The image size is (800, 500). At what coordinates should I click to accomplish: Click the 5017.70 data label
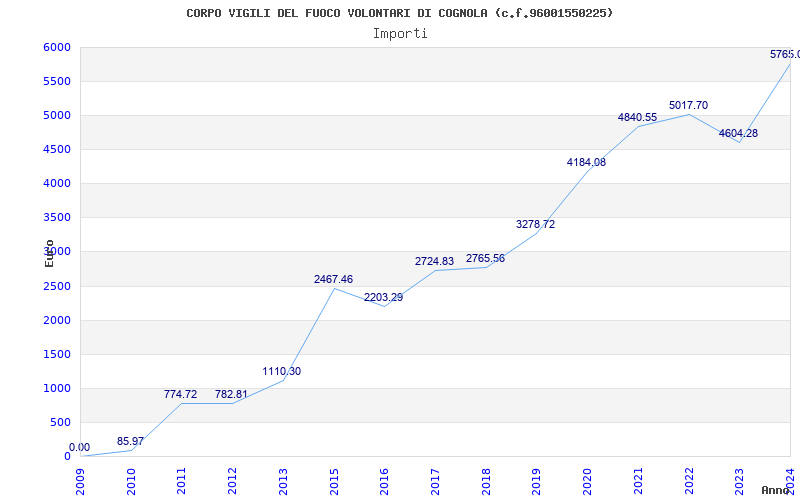tap(688, 105)
